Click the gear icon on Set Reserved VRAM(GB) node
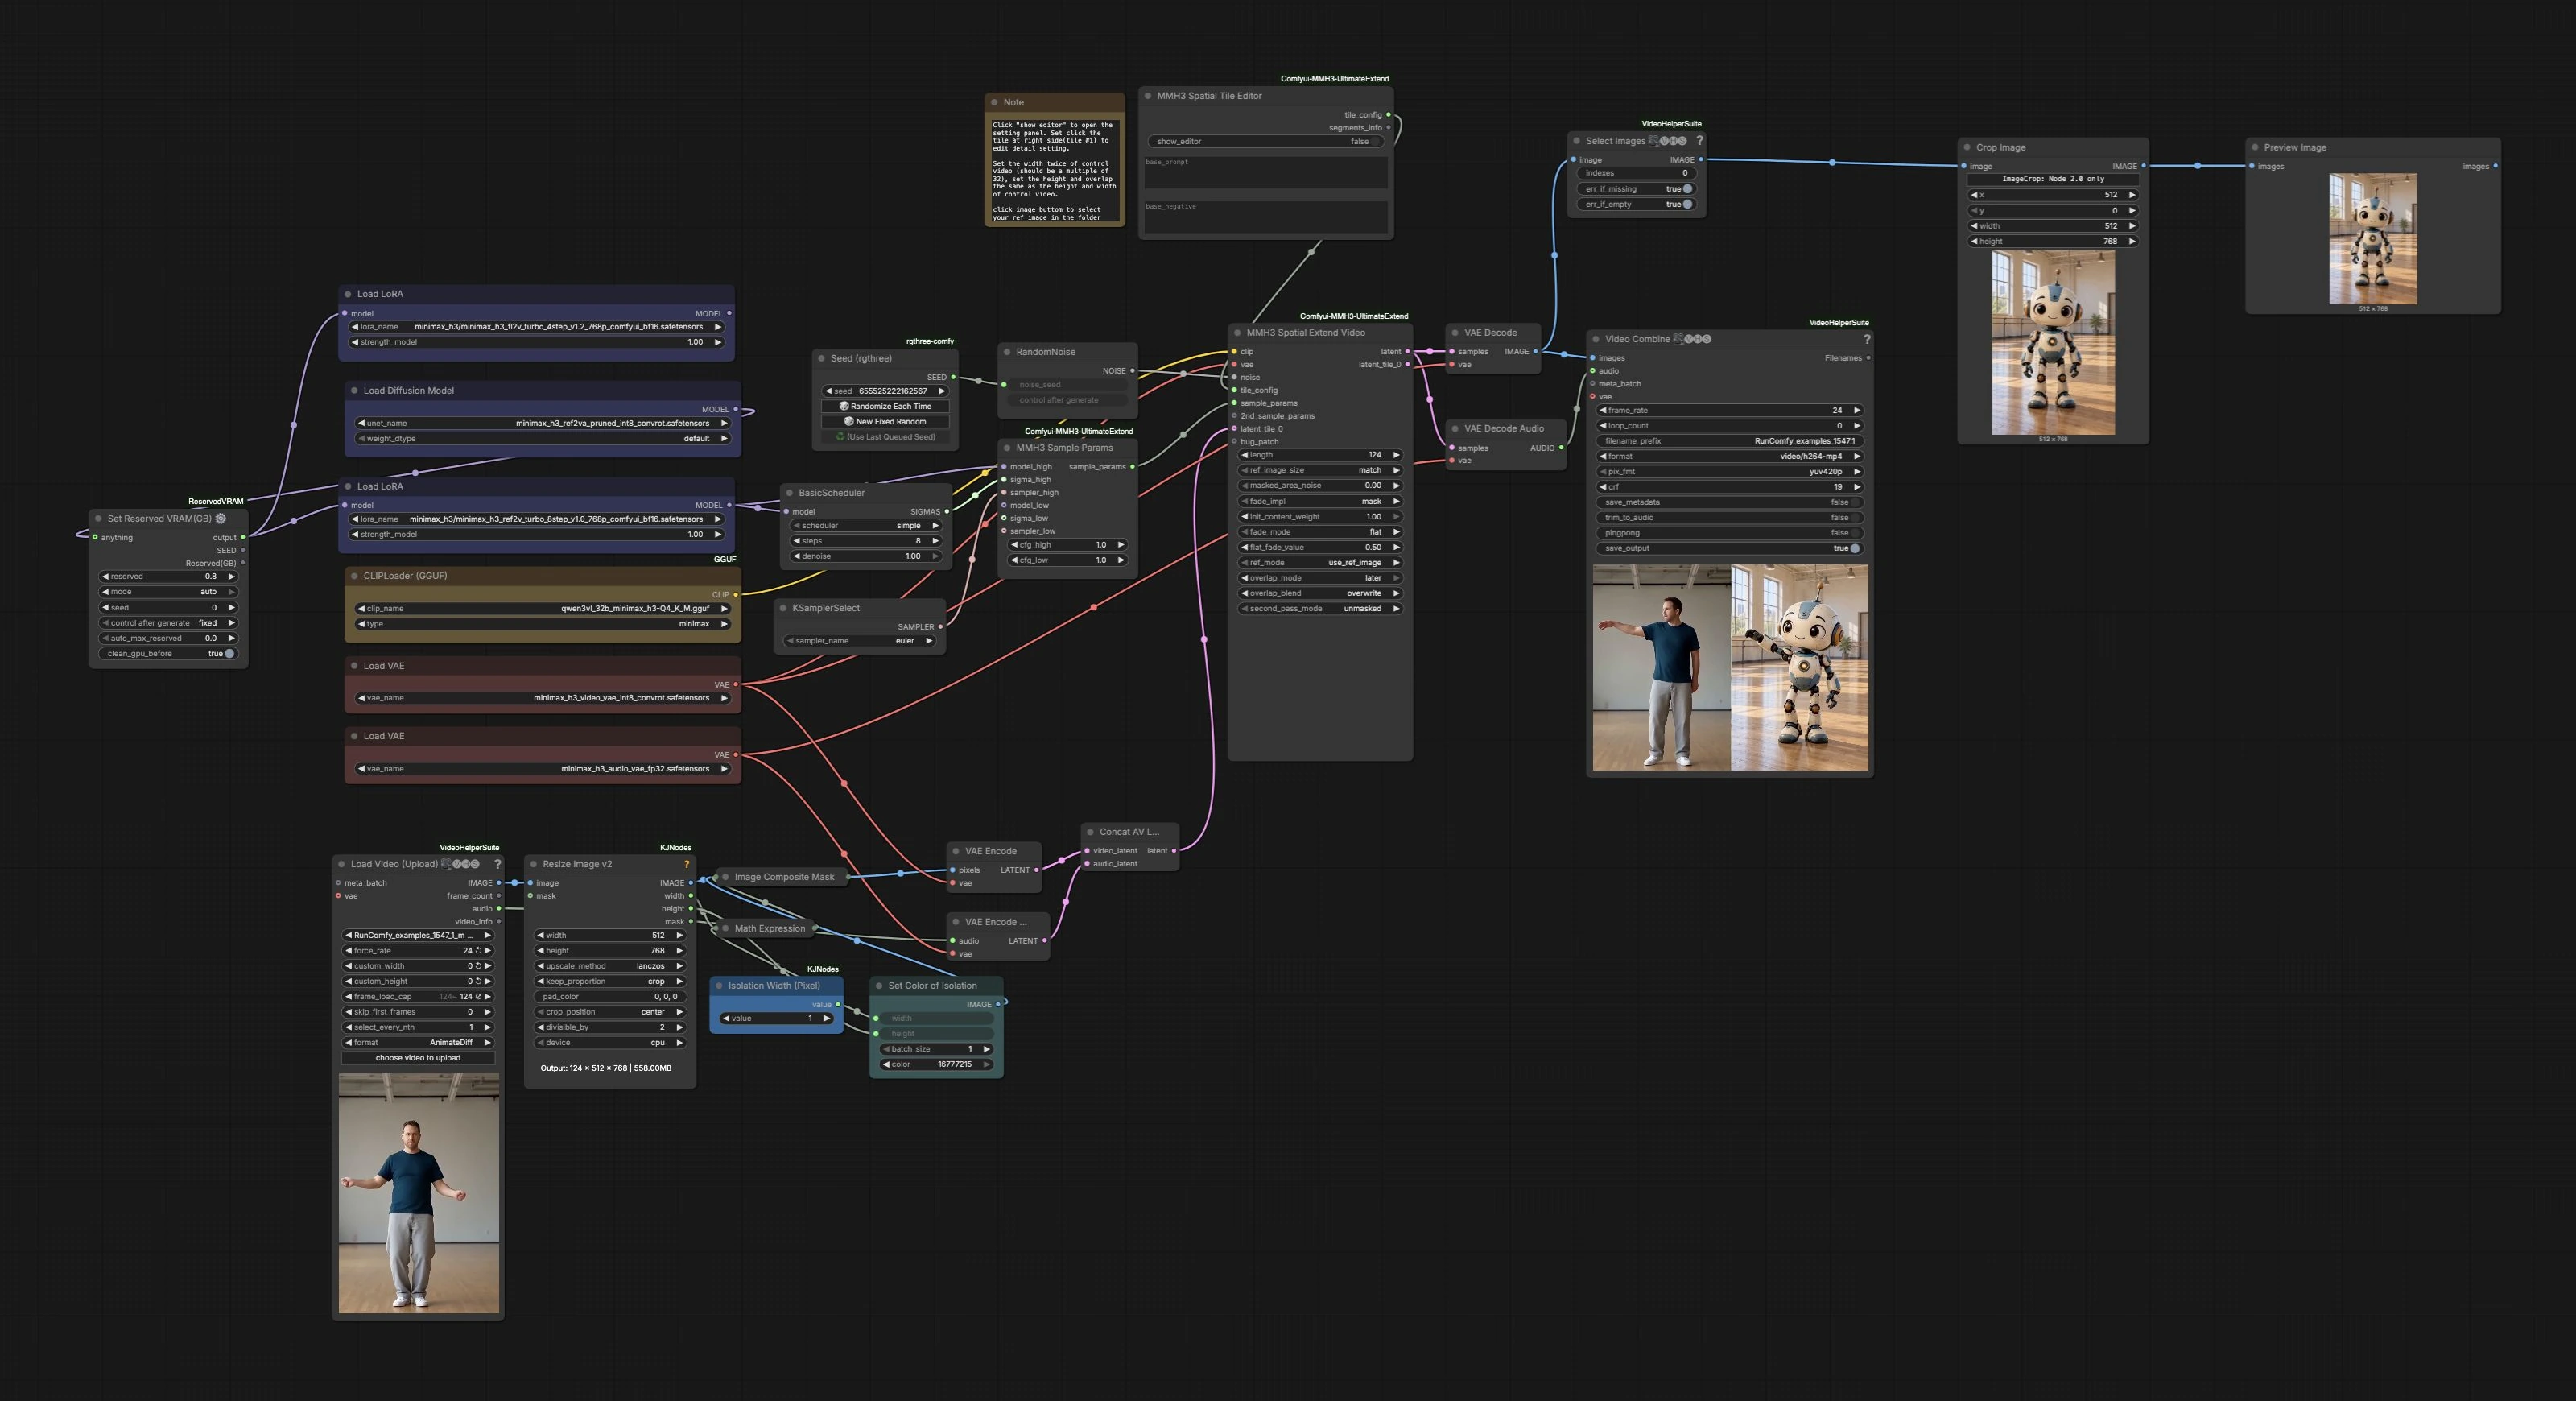This screenshot has height=1401, width=2576. 221,518
